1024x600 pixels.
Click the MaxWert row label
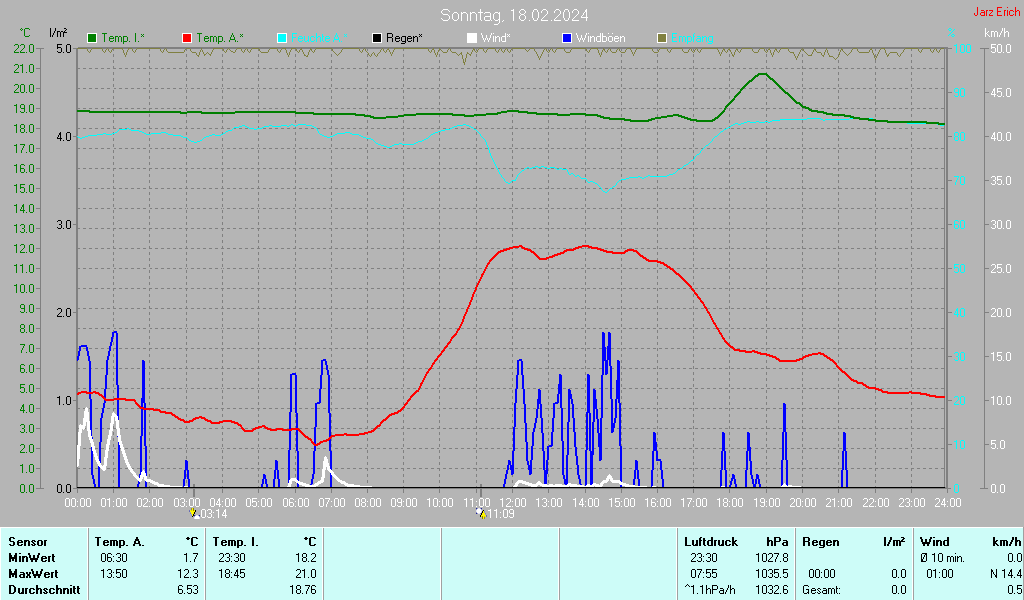(x=33, y=574)
